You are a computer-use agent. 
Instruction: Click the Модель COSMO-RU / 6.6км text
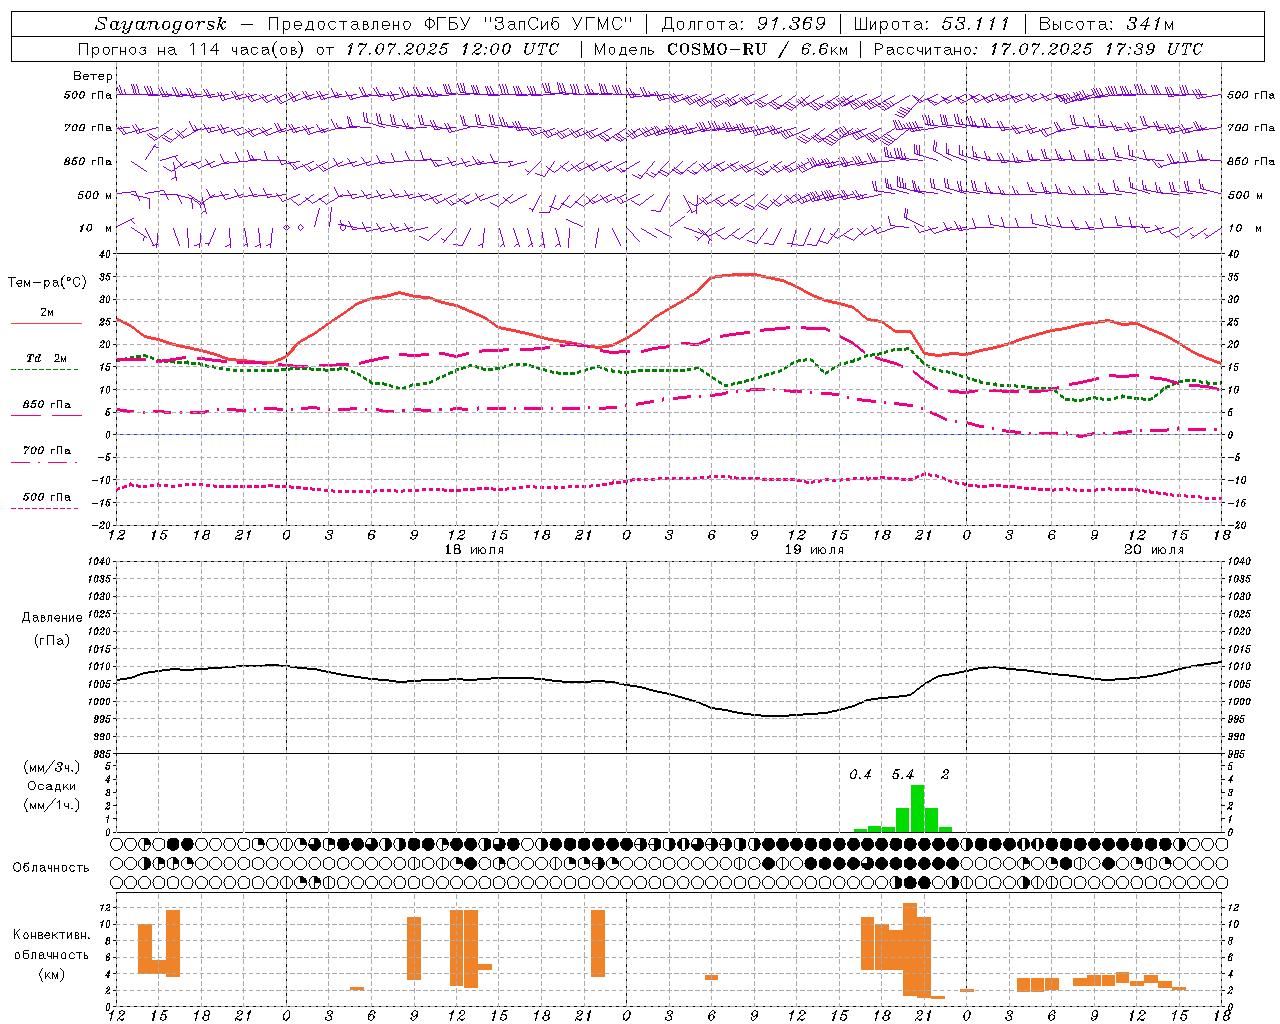[x=720, y=49]
